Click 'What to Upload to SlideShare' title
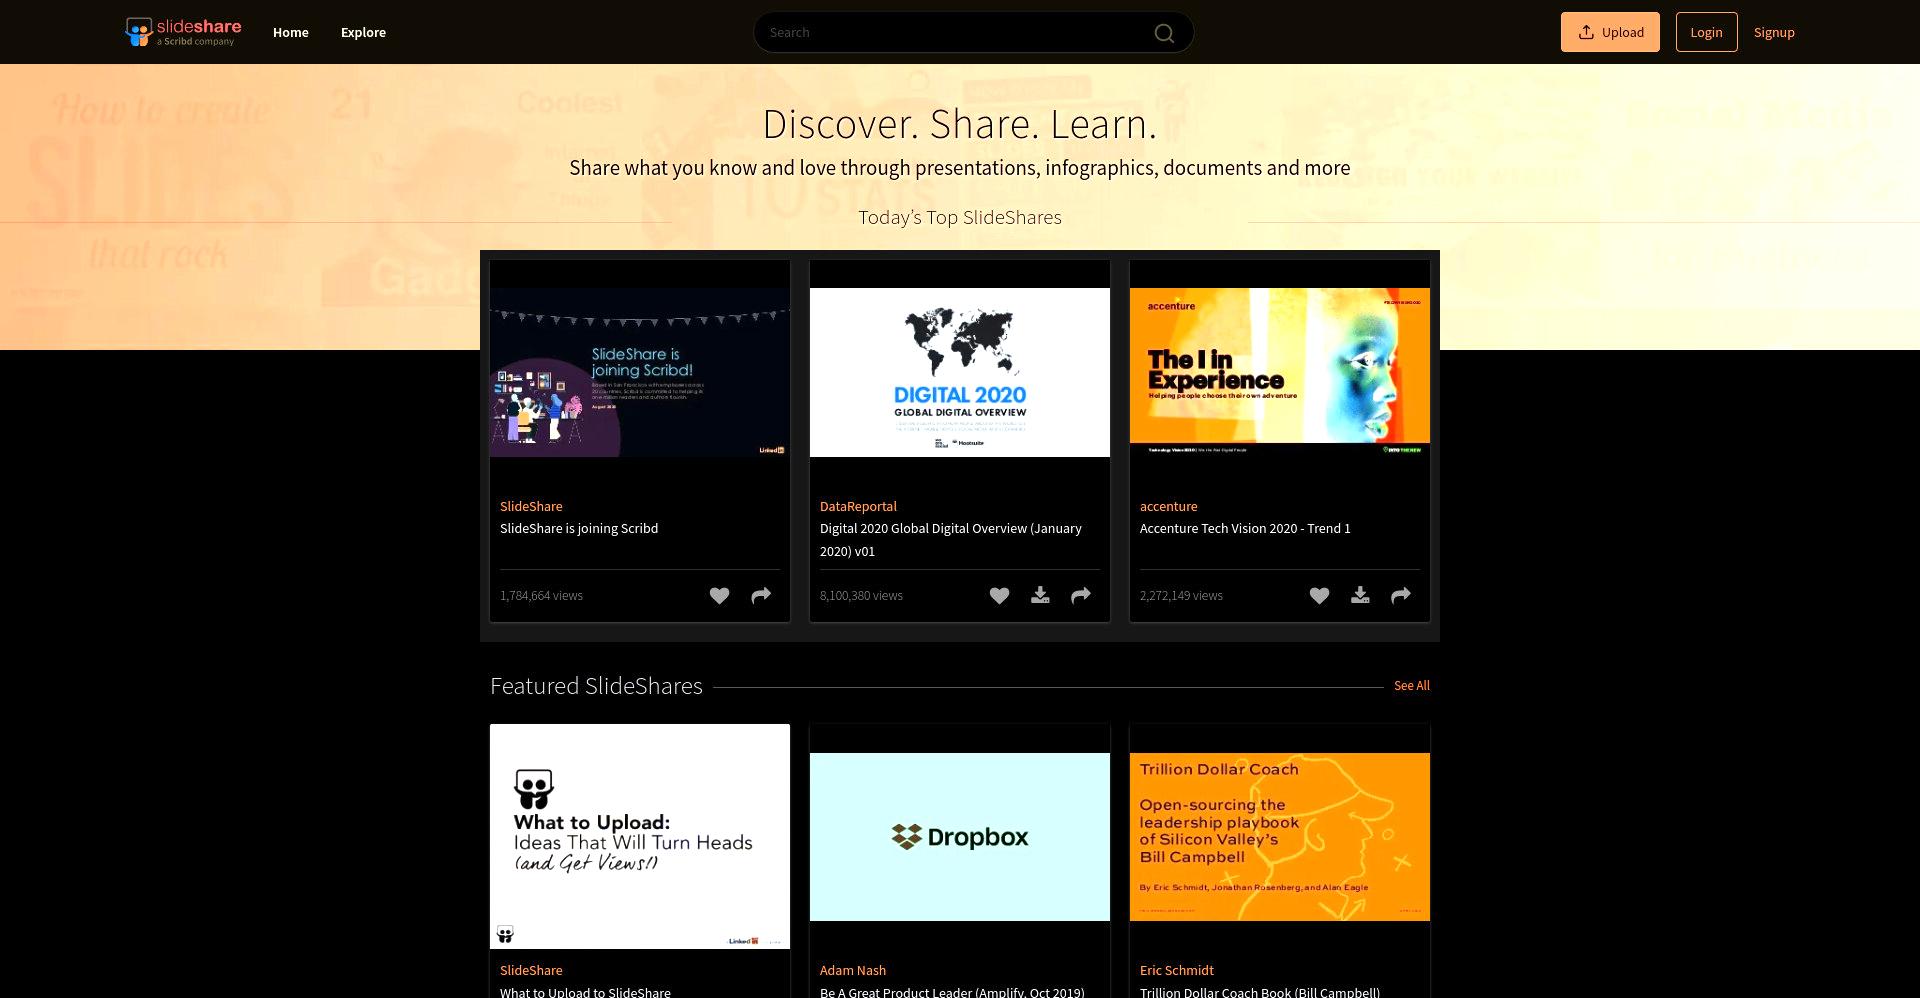Viewport: 1920px width, 998px height. tap(585, 991)
